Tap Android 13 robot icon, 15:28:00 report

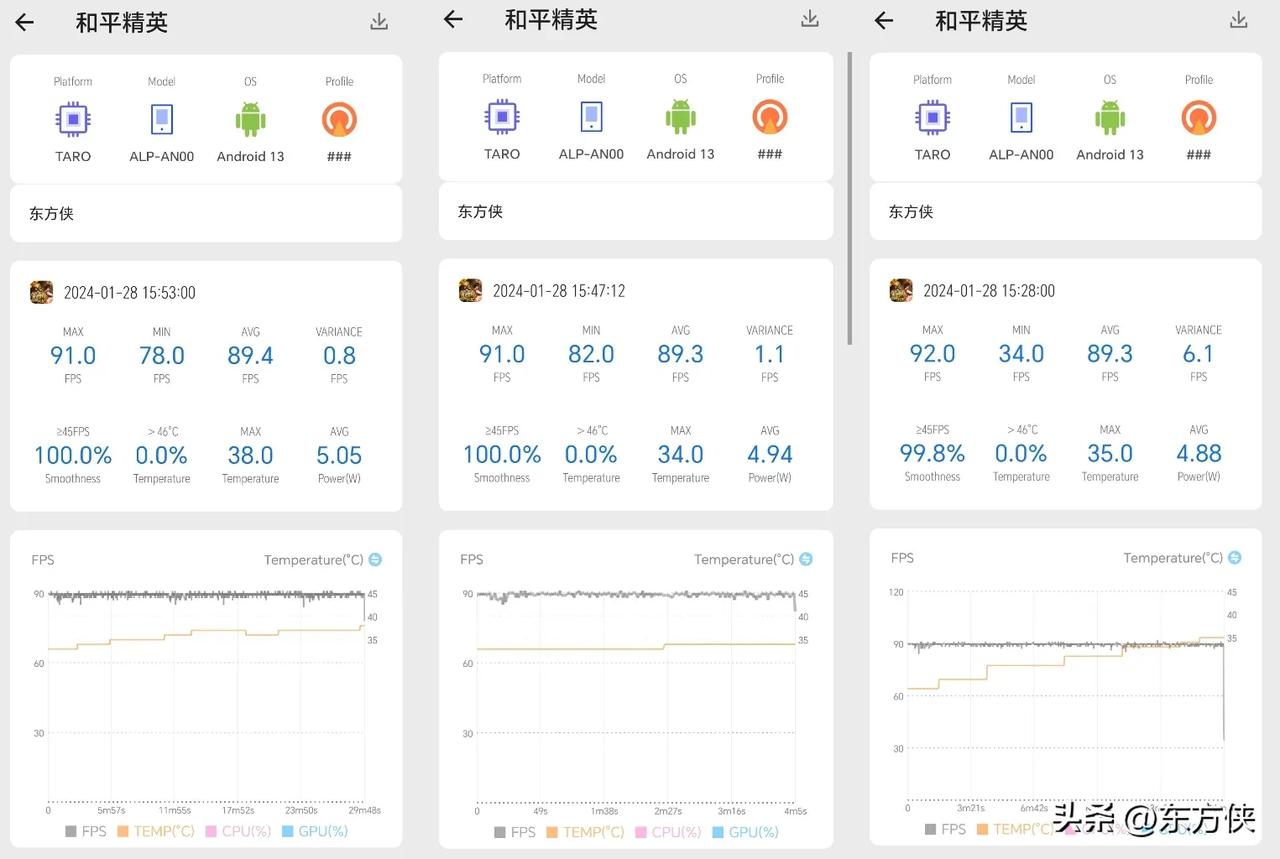click(1110, 118)
